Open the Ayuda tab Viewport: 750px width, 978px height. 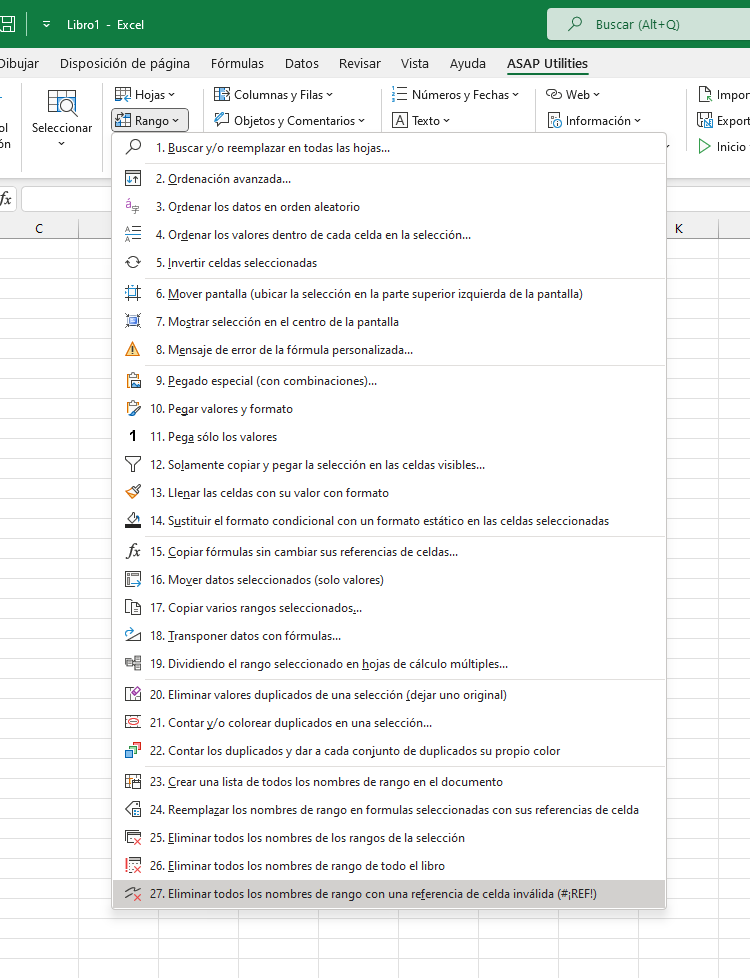tap(467, 64)
